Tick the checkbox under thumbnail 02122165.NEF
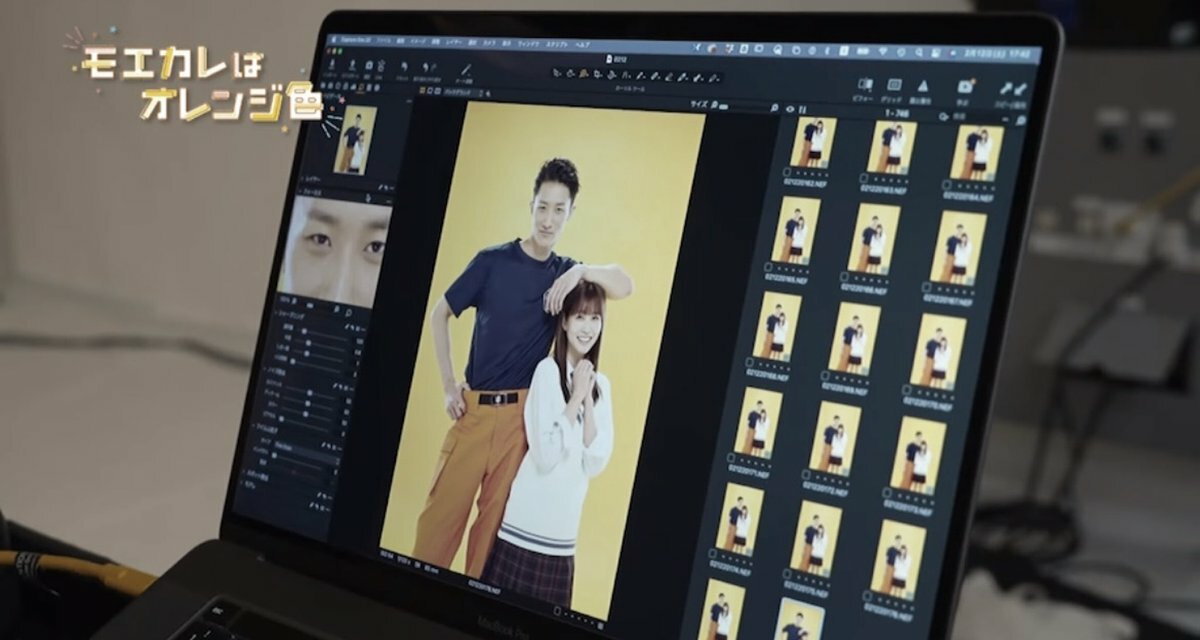Image resolution: width=1200 pixels, height=640 pixels. pos(768,268)
